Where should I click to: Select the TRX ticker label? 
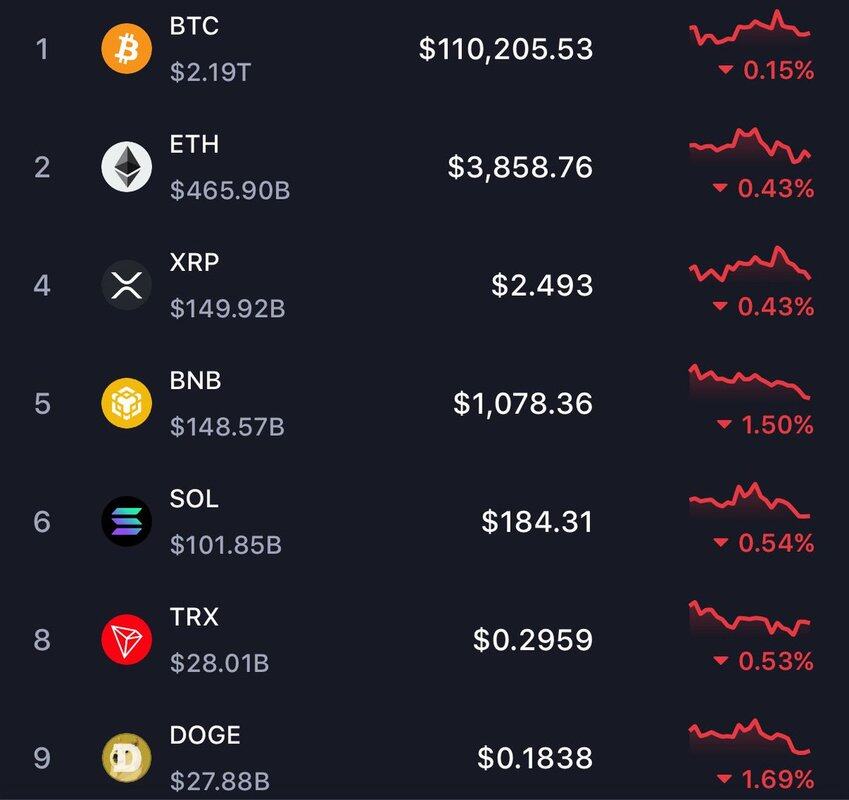point(194,617)
